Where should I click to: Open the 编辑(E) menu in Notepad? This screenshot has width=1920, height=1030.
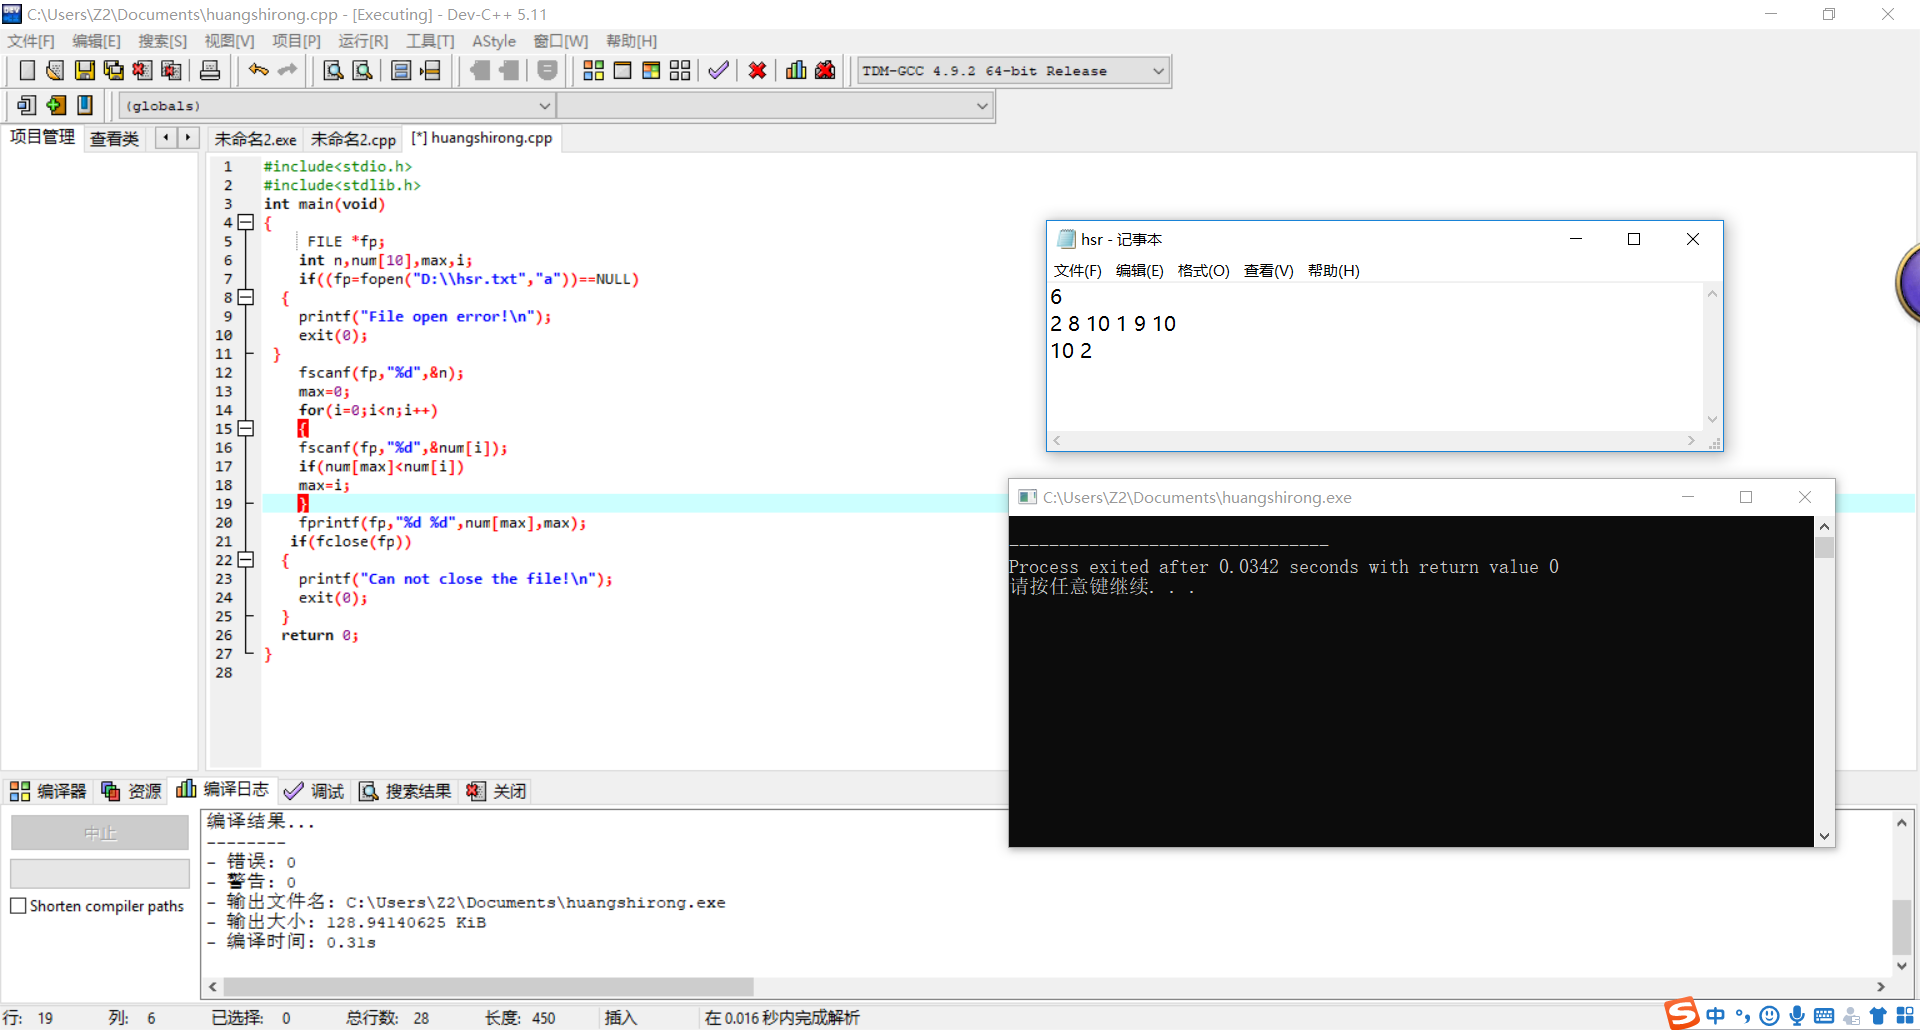1139,271
